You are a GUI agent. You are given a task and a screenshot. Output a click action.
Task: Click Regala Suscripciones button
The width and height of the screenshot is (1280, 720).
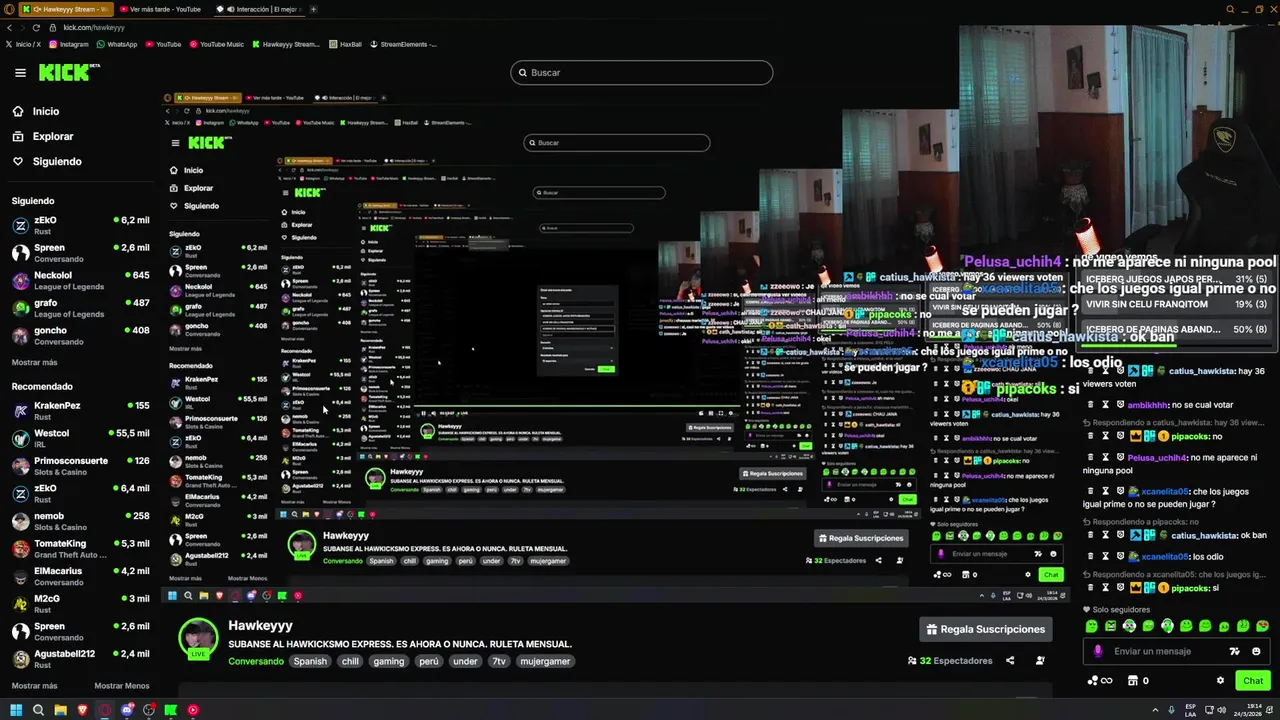click(983, 629)
